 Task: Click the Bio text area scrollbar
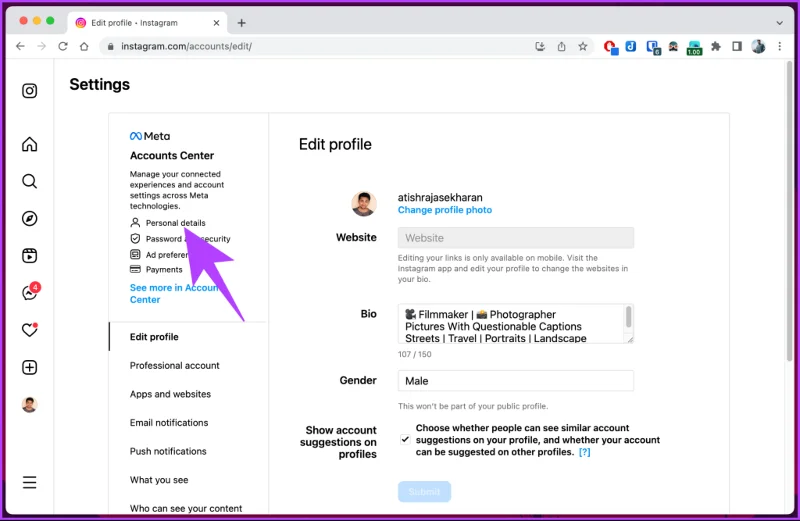pyautogui.click(x=629, y=317)
